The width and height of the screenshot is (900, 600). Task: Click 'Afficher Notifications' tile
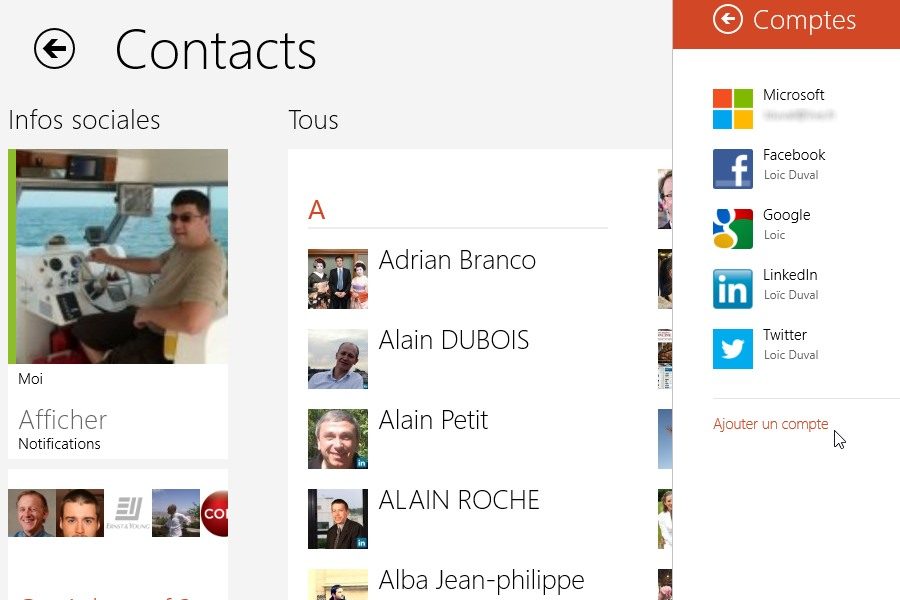[x=118, y=428]
